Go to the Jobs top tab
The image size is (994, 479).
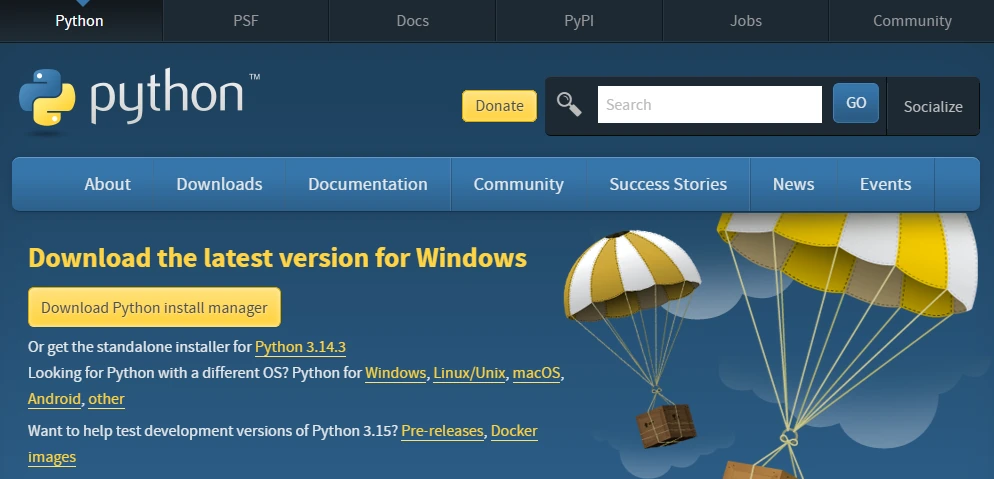pos(745,20)
